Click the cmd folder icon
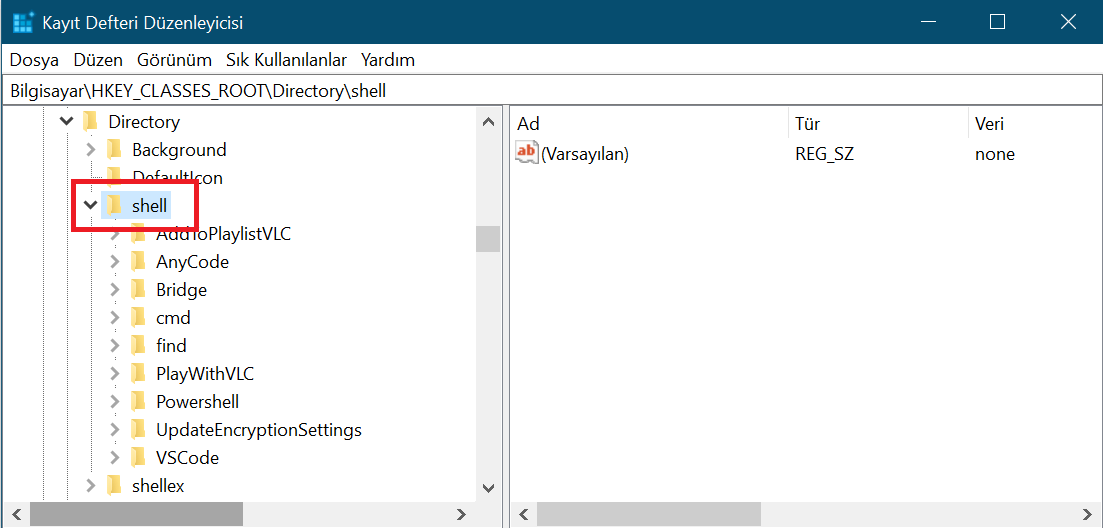This screenshot has width=1103, height=528. (138, 318)
